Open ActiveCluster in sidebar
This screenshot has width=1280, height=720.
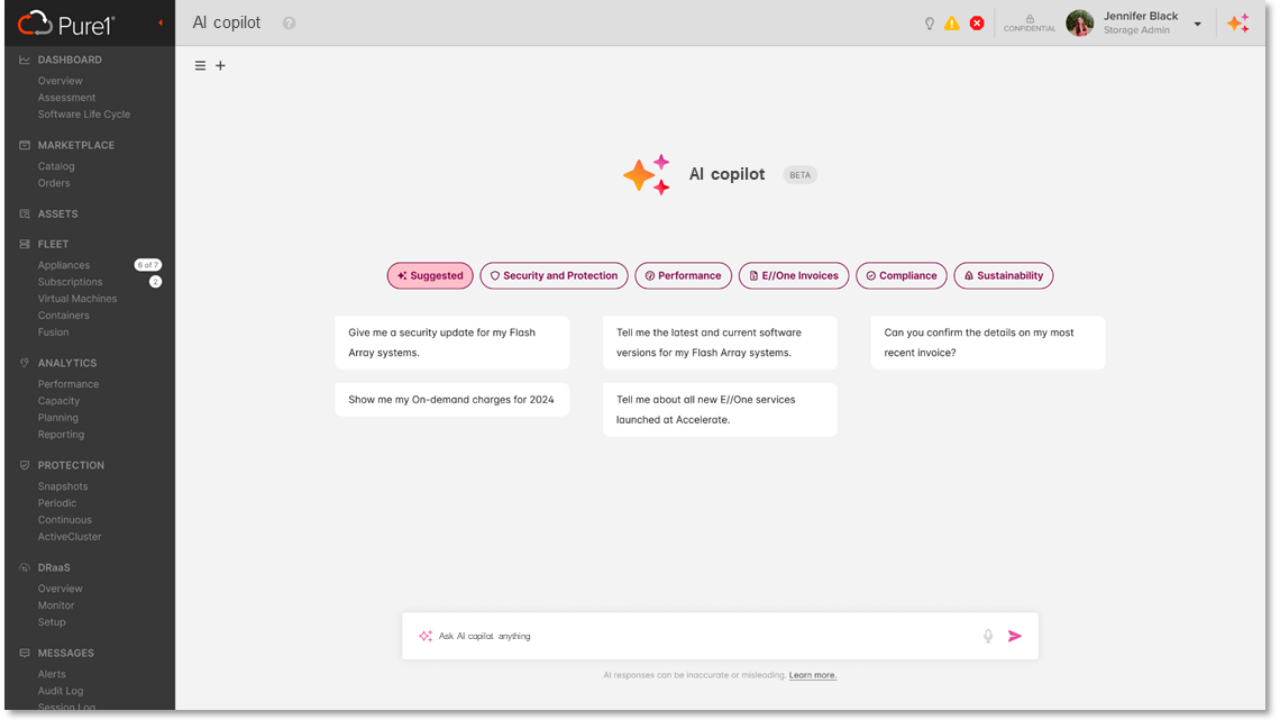70,537
